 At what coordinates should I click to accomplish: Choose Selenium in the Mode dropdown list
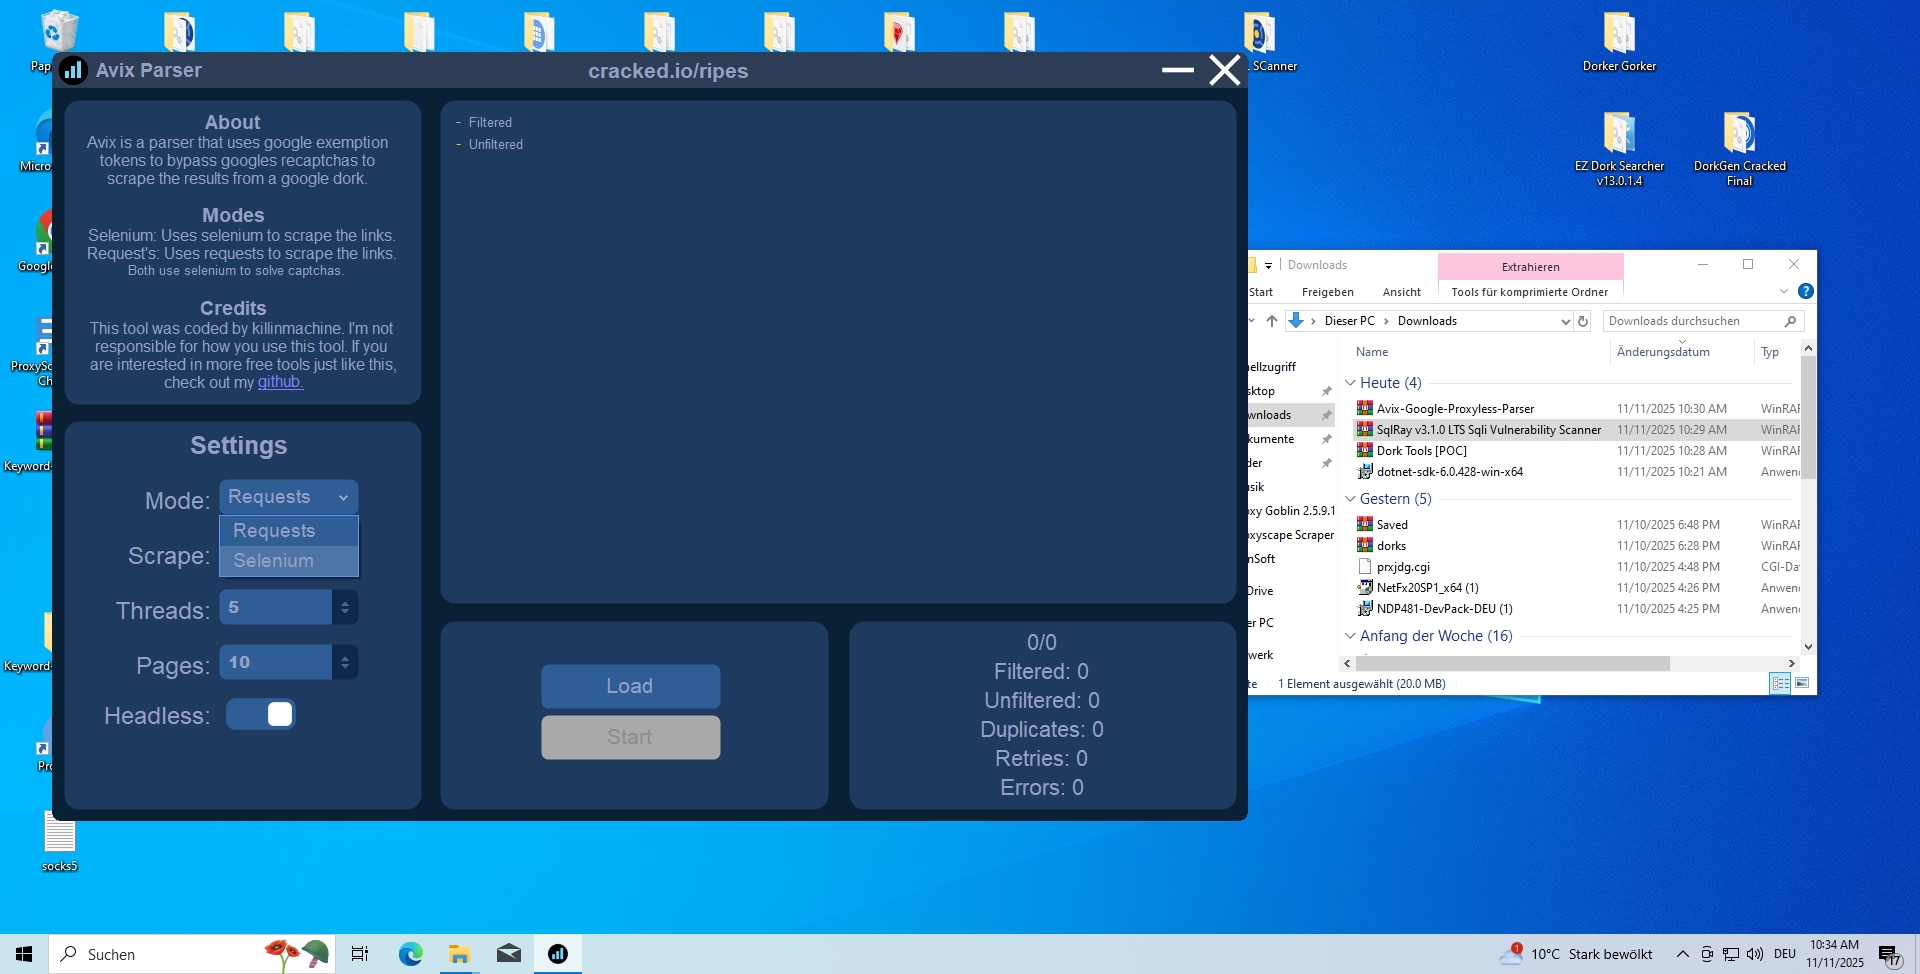coord(274,561)
